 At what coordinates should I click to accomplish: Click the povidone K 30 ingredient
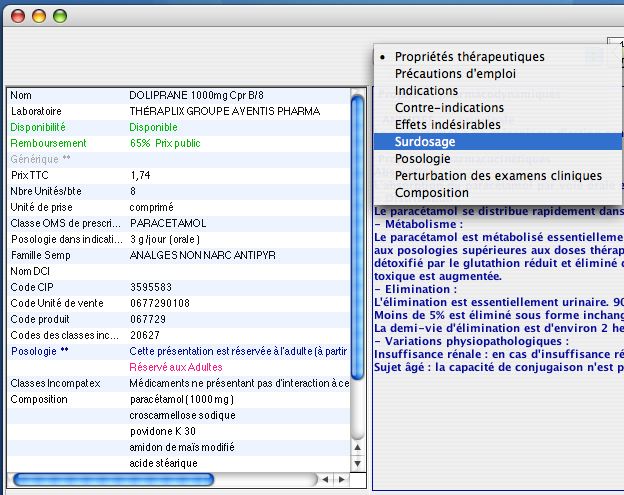[163, 431]
